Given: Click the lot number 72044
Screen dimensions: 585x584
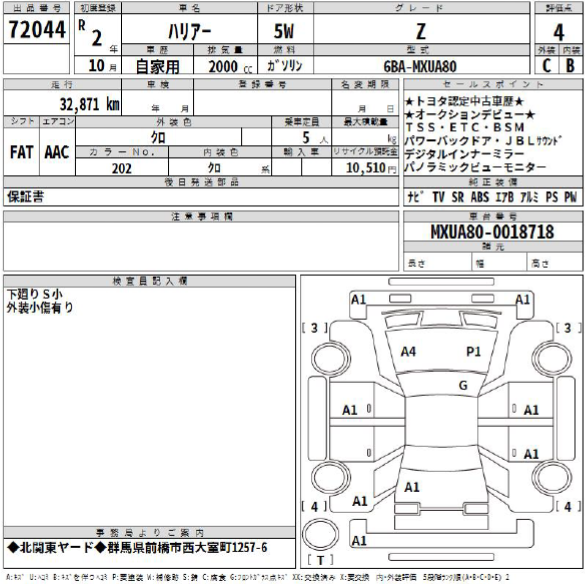Looking at the screenshot, I should tap(37, 29).
